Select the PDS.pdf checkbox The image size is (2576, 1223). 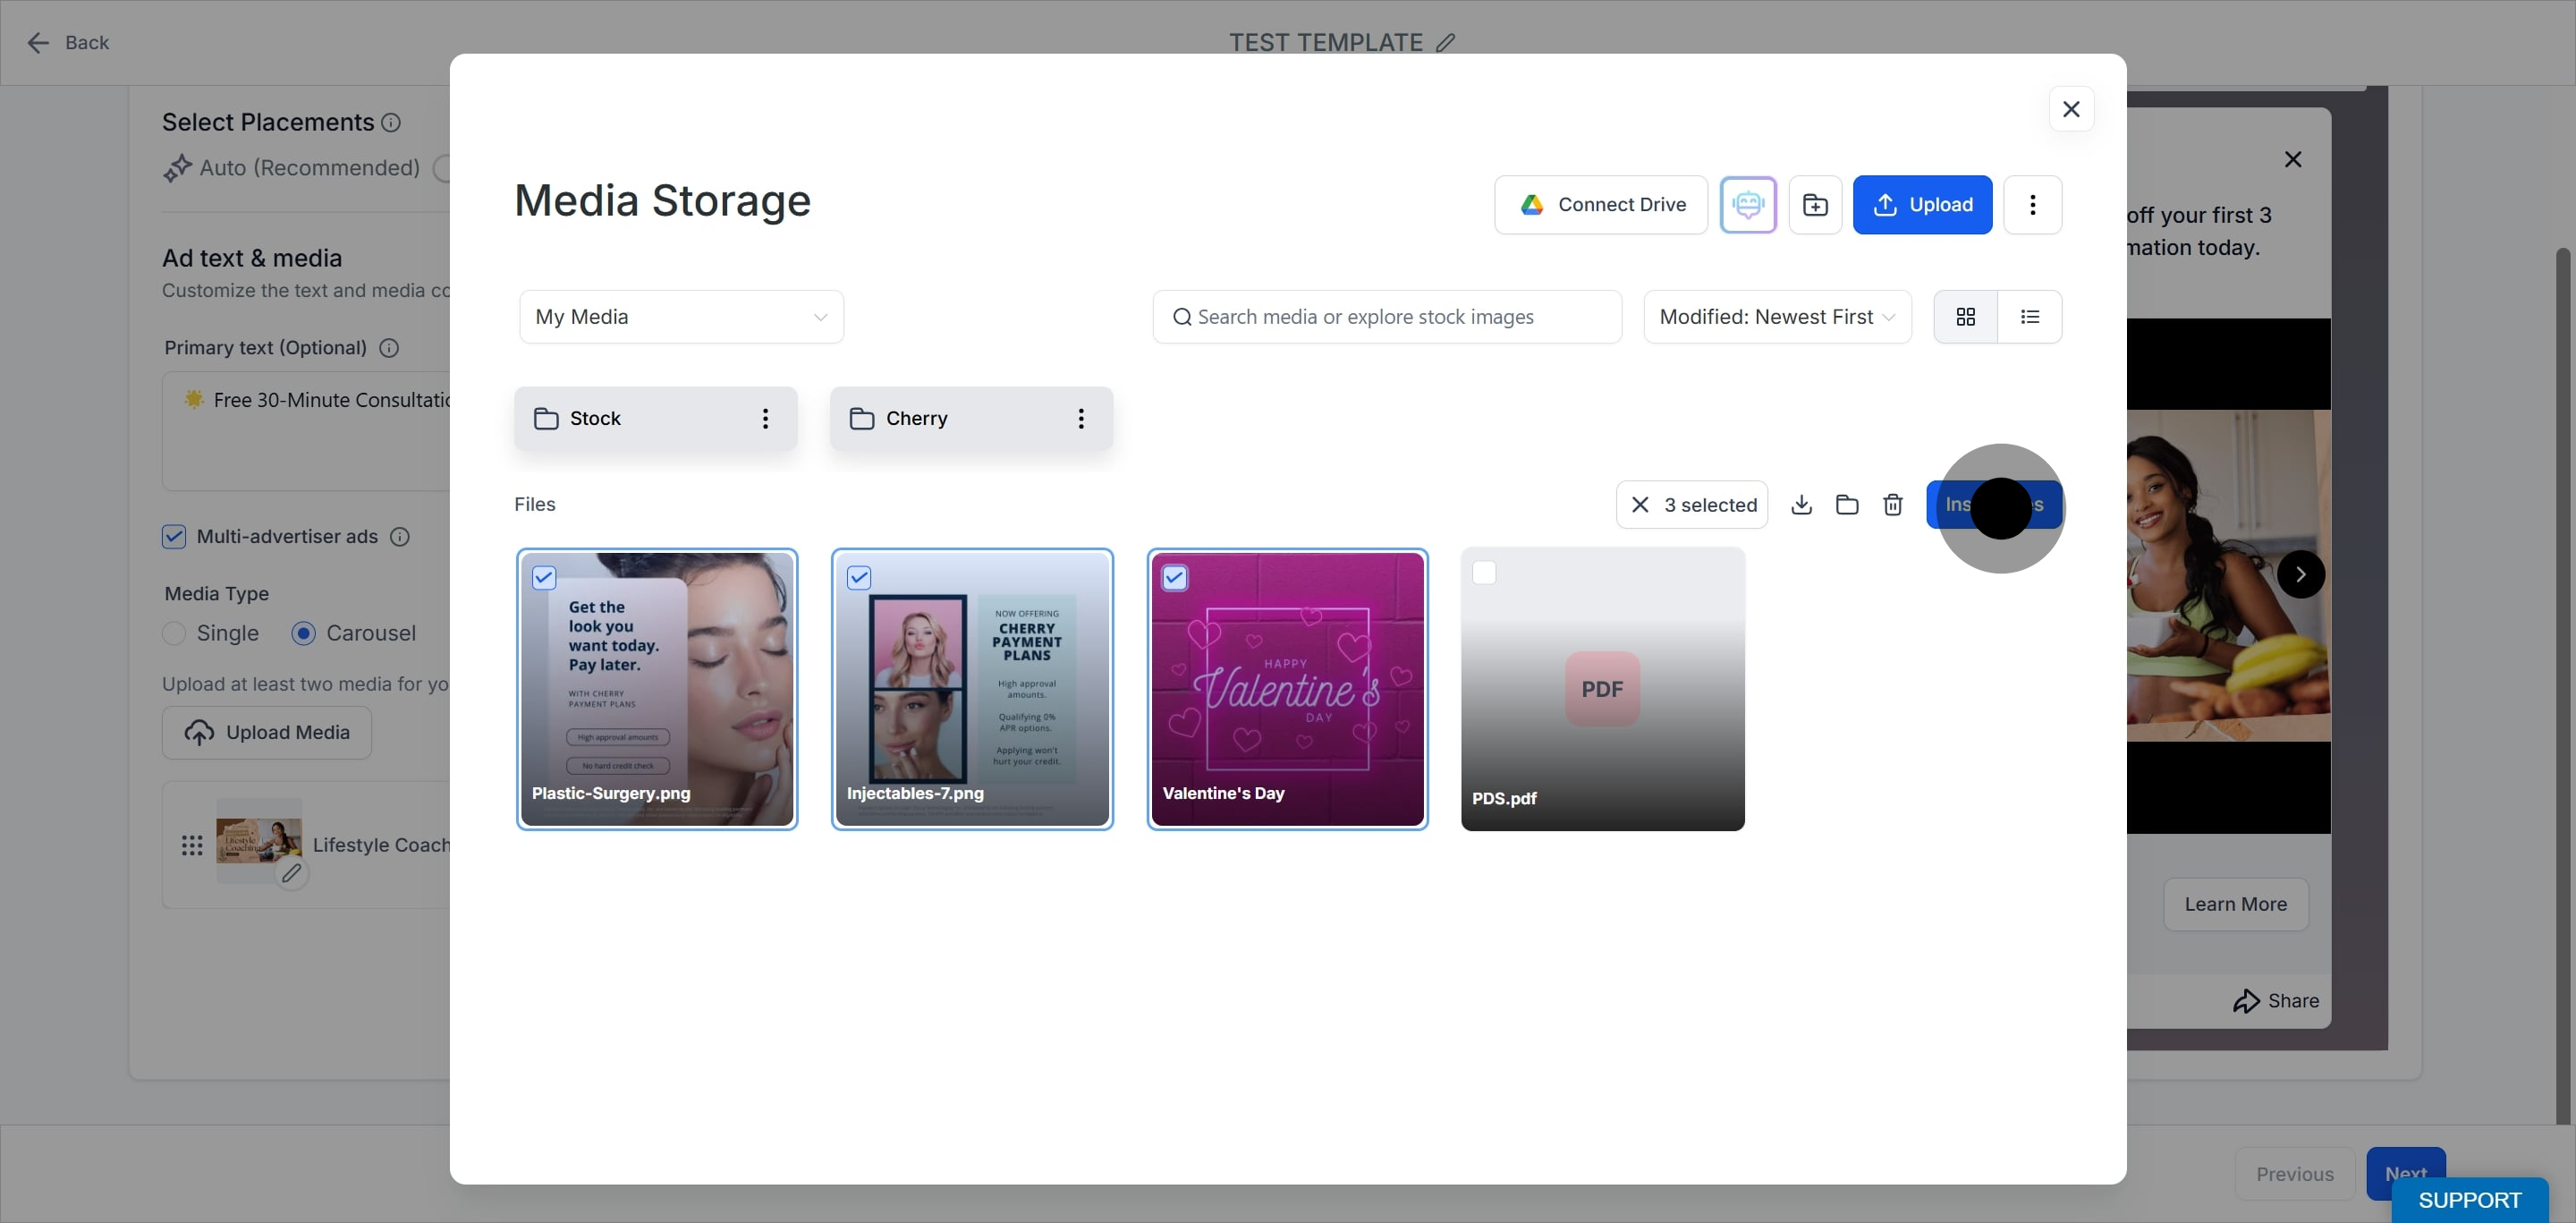point(1484,573)
